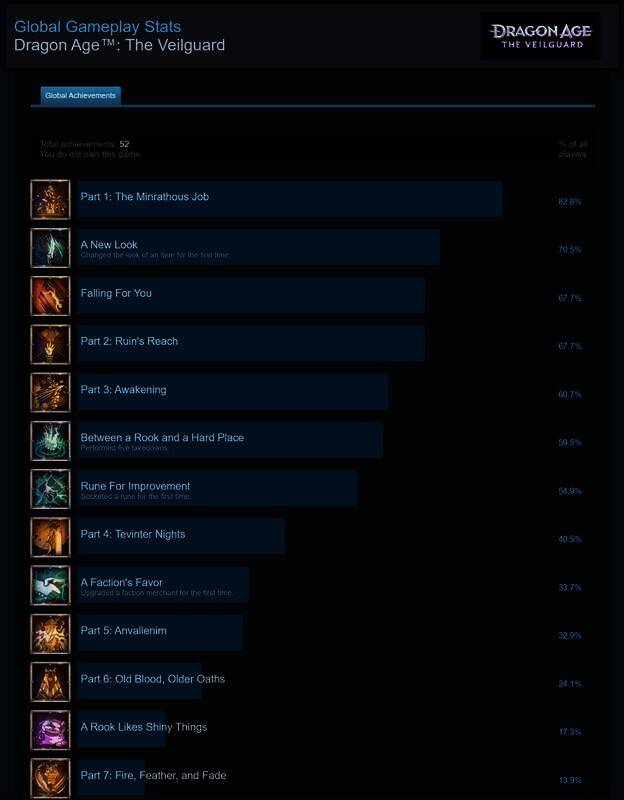The image size is (624, 800).
Task: Click the Part 1: The Minrathous Job icon
Action: click(51, 199)
